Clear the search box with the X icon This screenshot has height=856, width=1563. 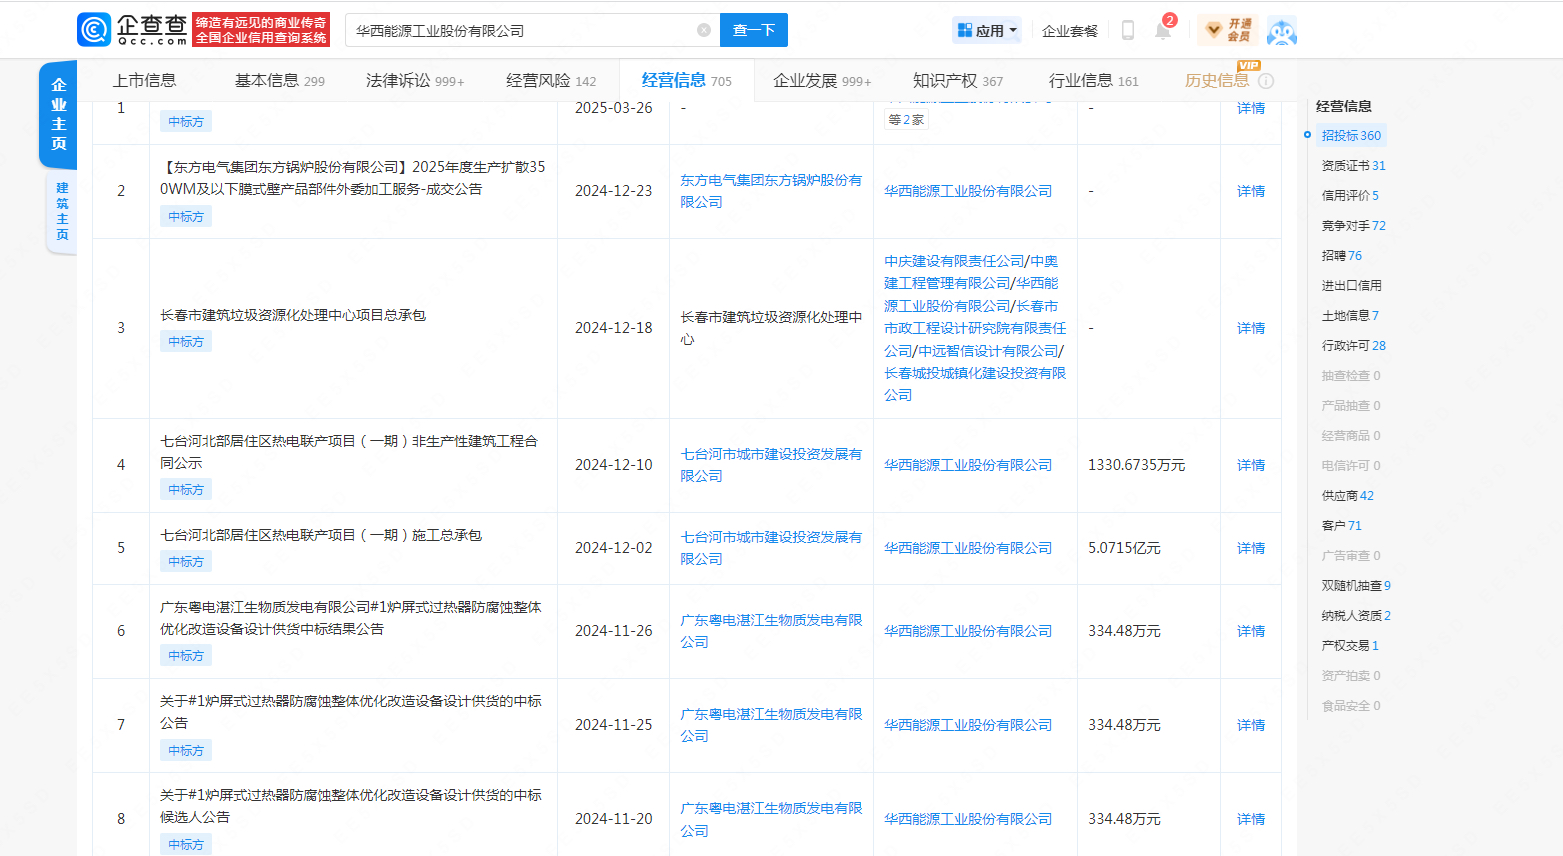tap(704, 30)
